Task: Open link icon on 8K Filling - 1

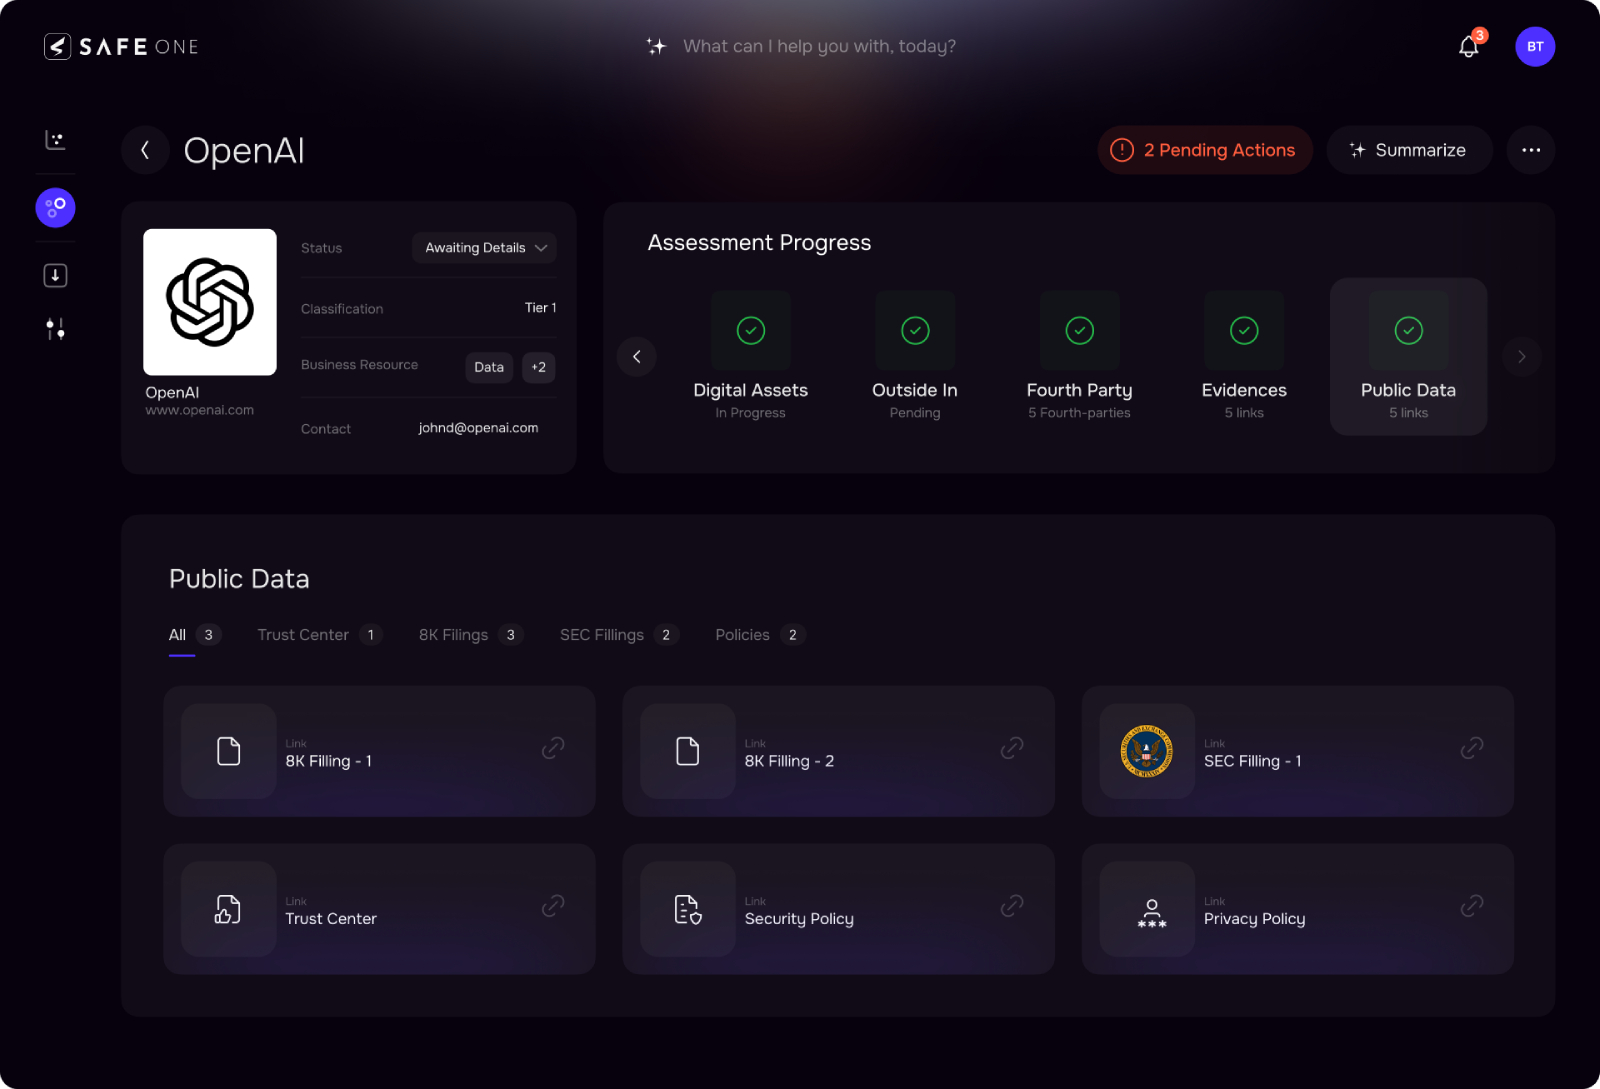Action: (x=553, y=748)
